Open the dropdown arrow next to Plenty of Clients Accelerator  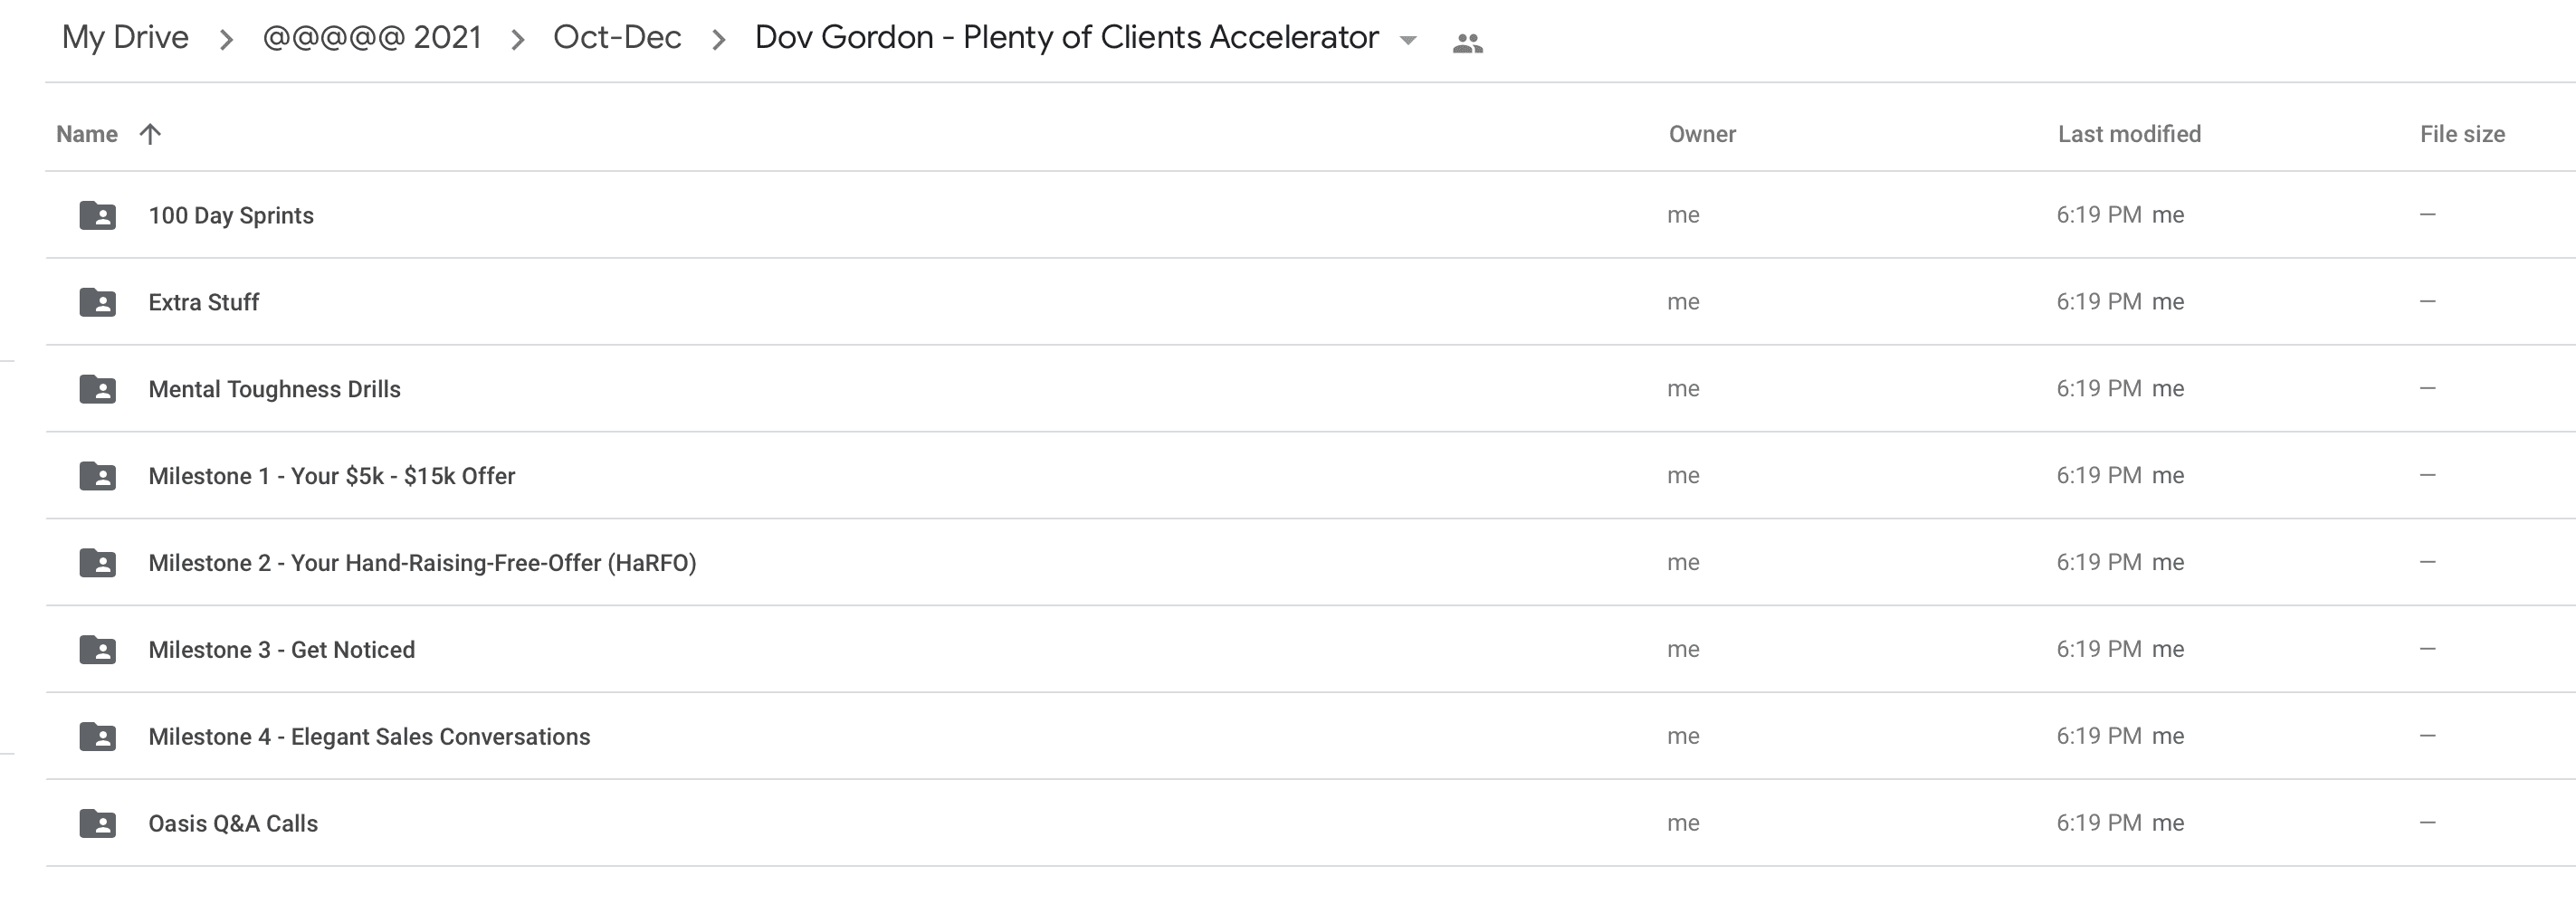click(1408, 41)
